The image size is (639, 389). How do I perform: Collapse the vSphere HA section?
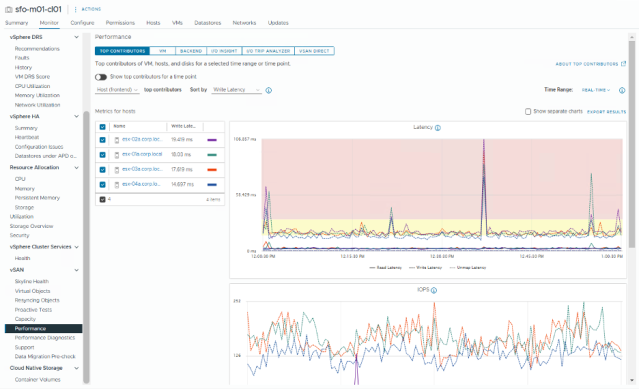pos(76,116)
